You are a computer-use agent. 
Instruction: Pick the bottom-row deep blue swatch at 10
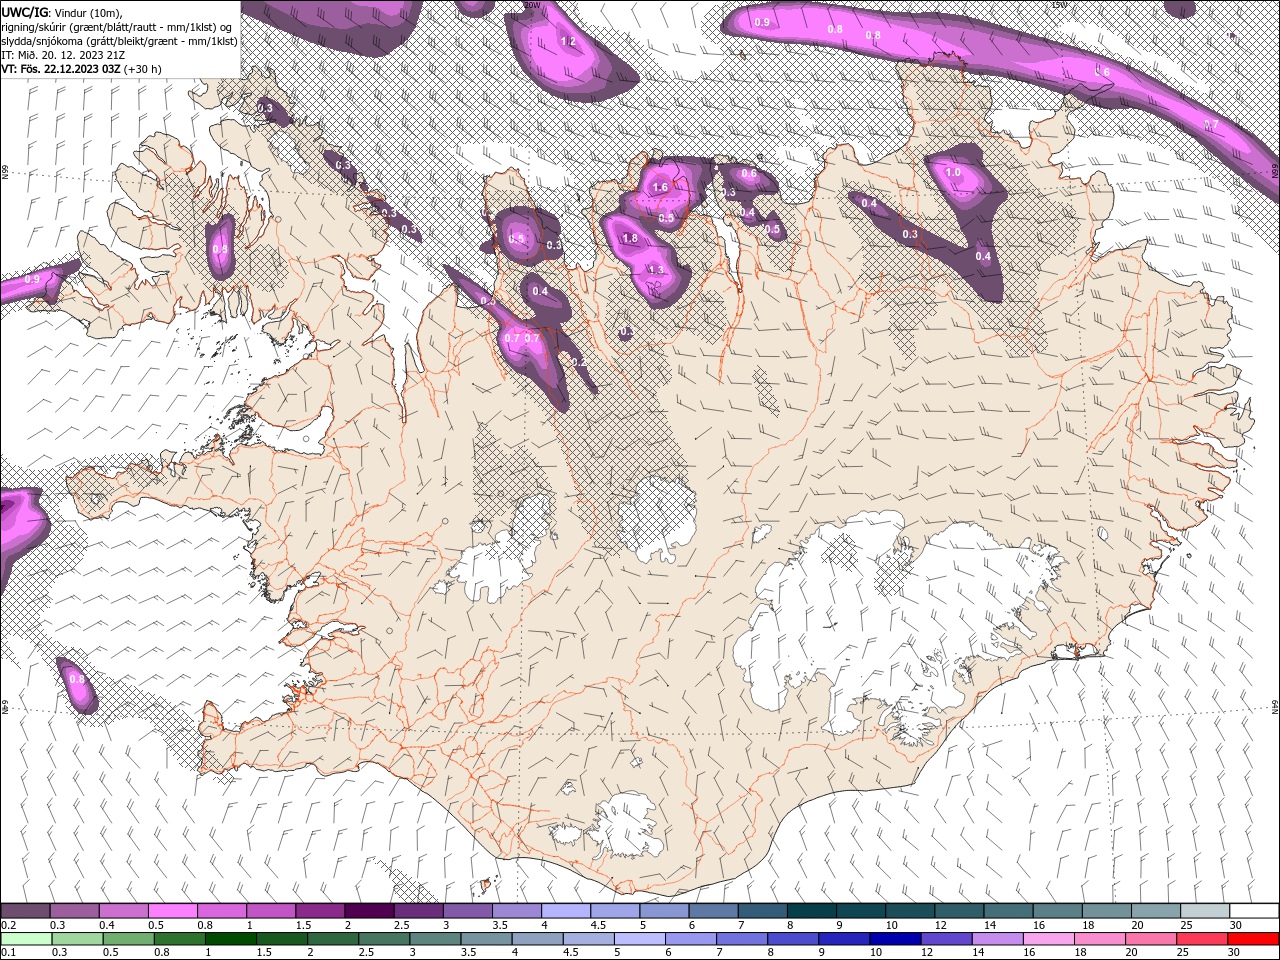coord(895,939)
